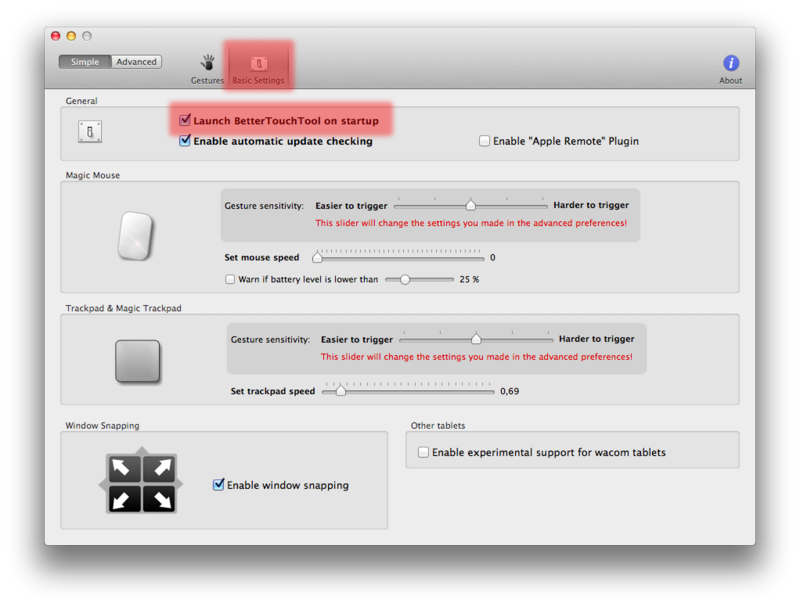Click the yellow minimize window button
Screen dimensions: 800x607
(71, 36)
